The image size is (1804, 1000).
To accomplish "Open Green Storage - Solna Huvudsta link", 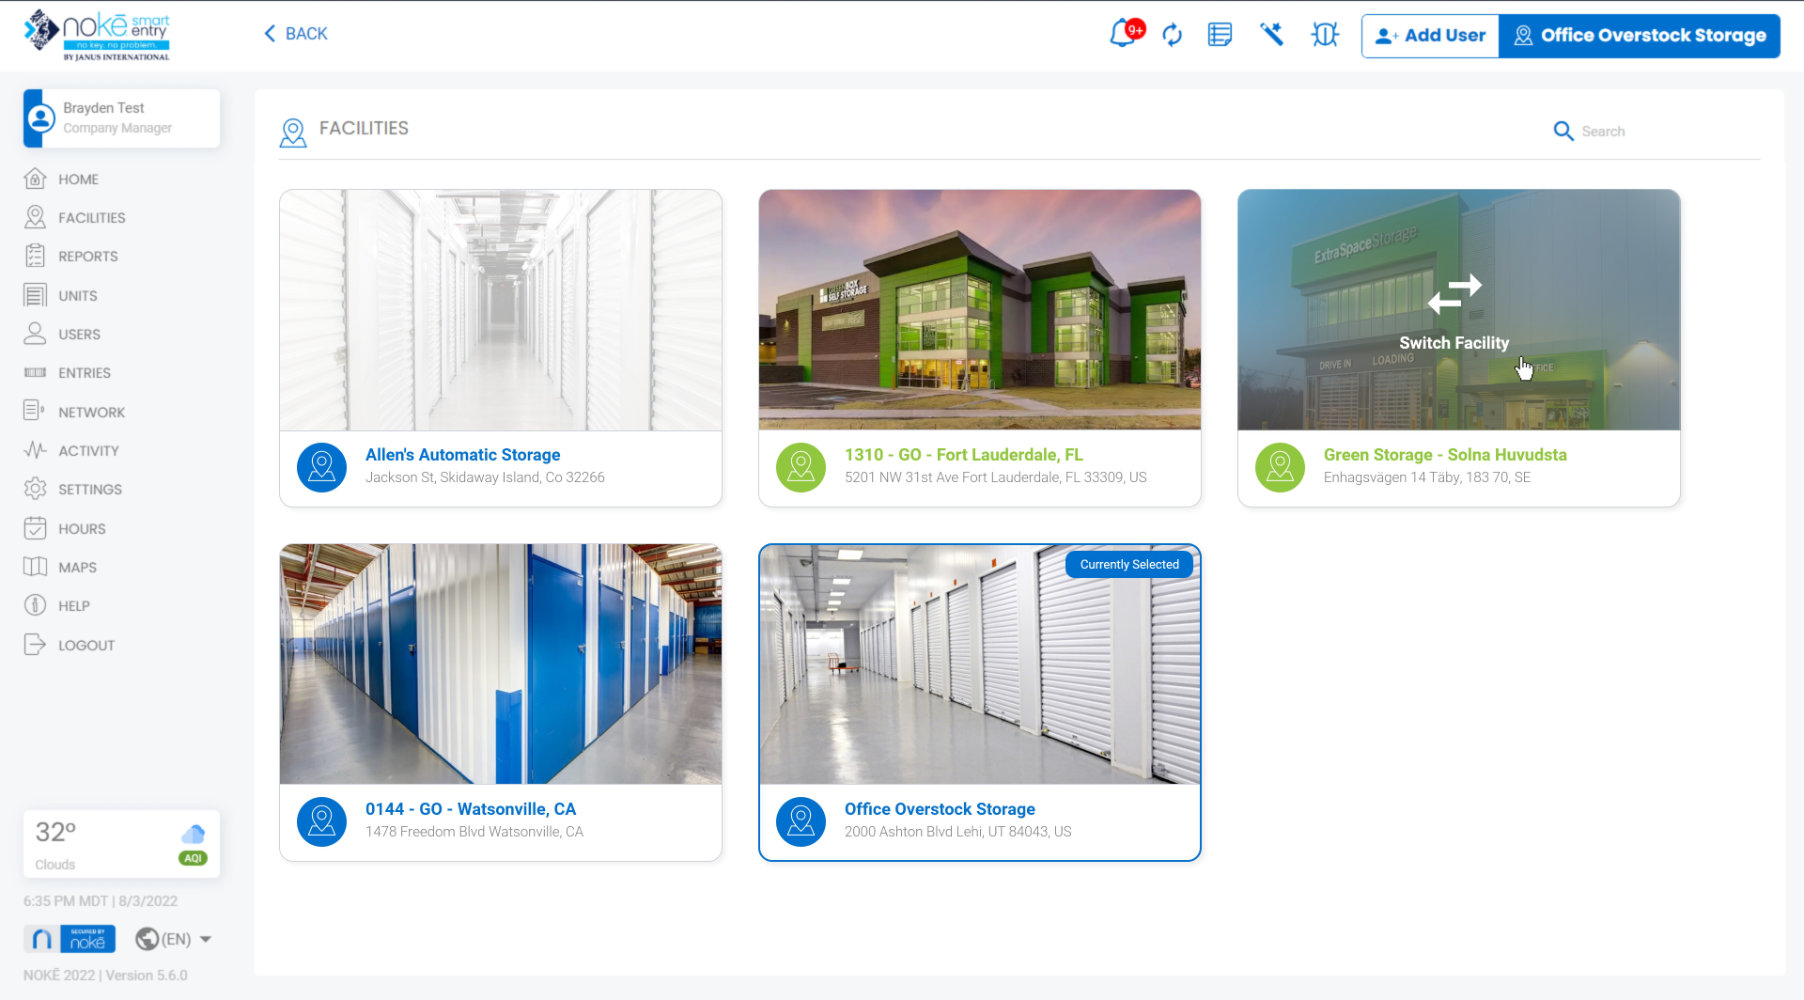I will click(1445, 455).
